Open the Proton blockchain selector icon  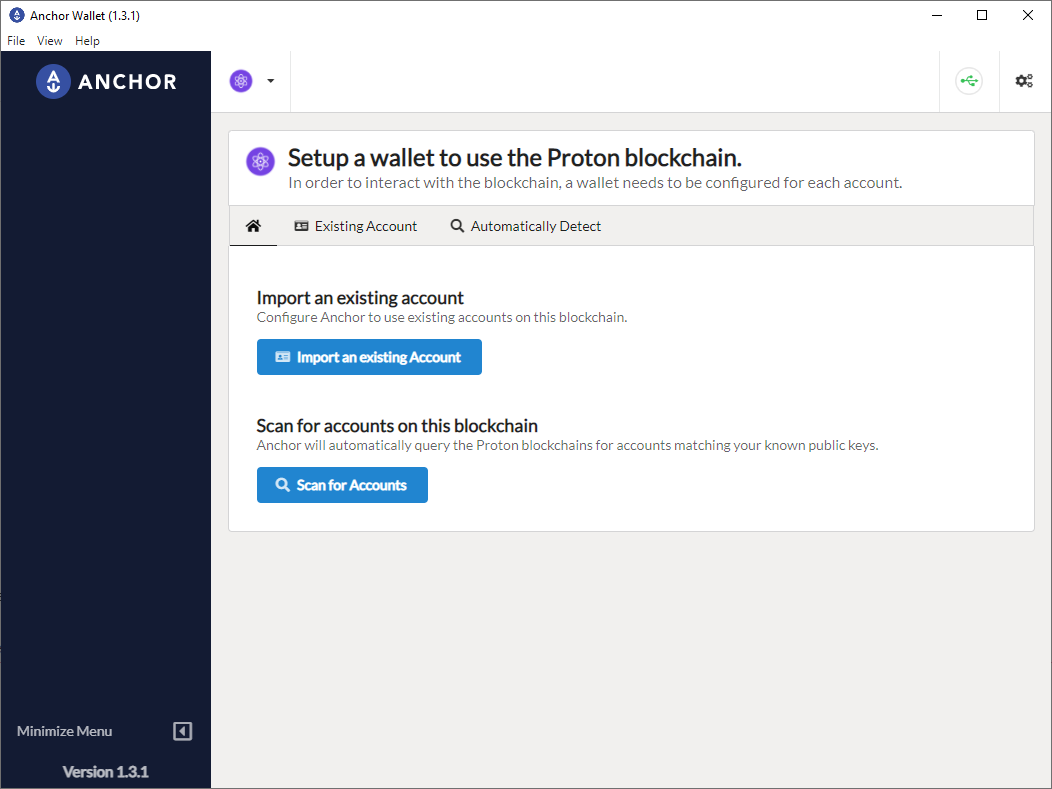(x=241, y=81)
